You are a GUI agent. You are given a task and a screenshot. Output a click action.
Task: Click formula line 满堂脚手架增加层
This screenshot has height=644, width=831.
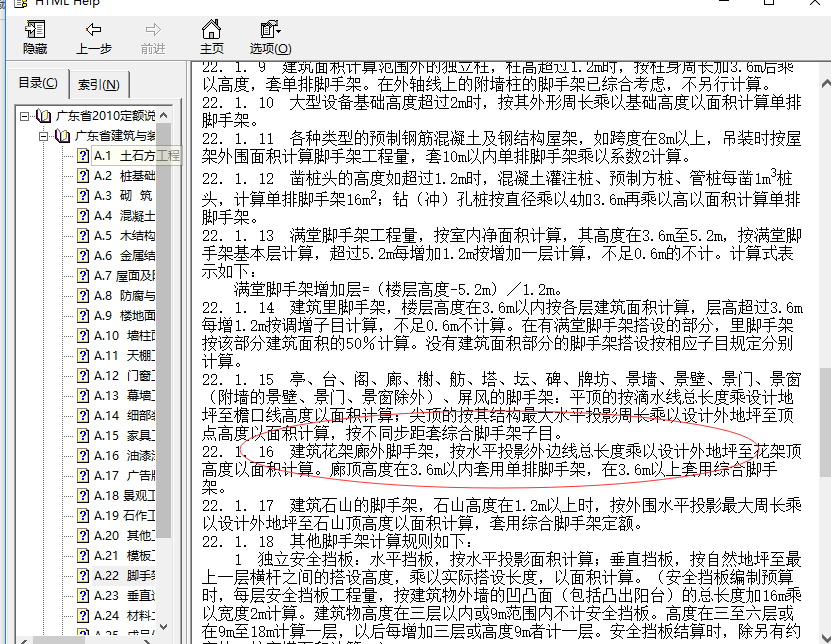pos(397,289)
